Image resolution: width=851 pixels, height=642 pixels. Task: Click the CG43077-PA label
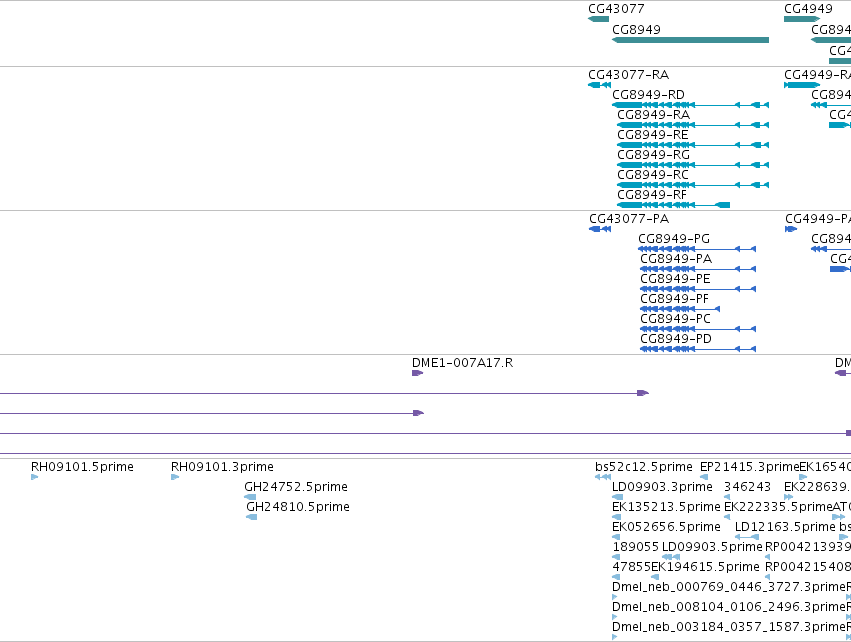click(x=629, y=219)
